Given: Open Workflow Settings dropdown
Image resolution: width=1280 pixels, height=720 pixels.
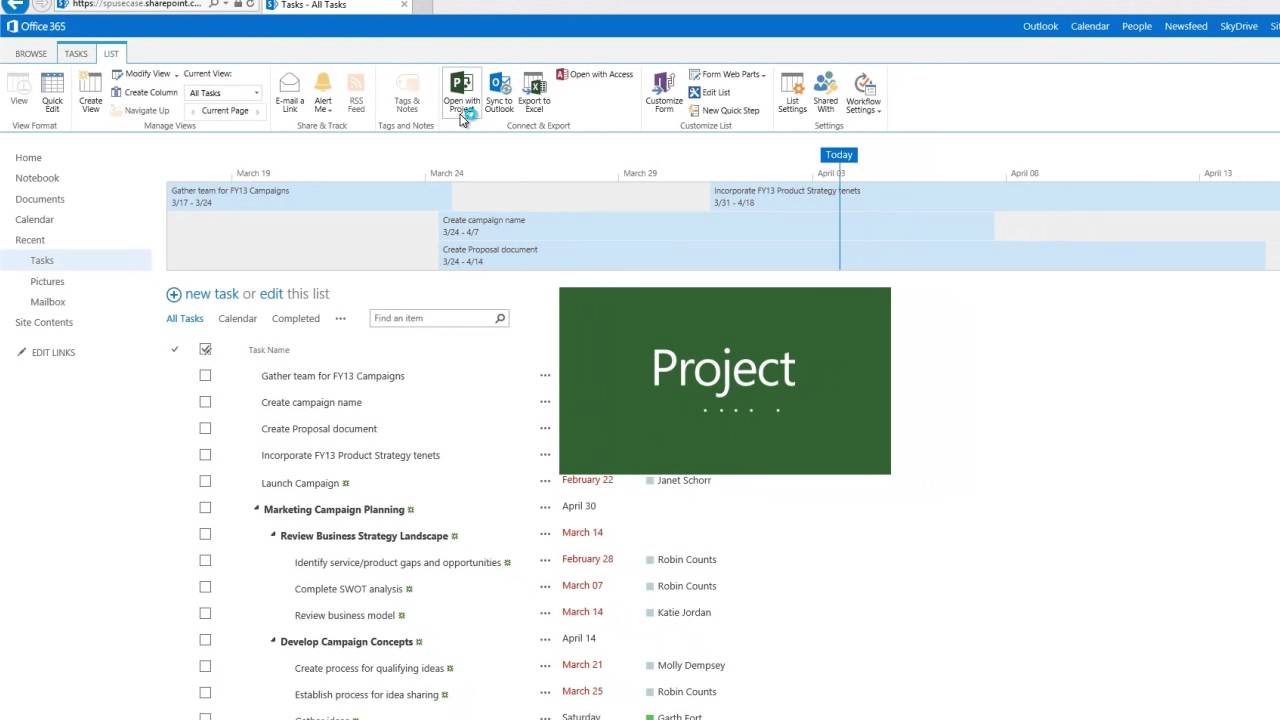Looking at the screenshot, I should point(863,93).
